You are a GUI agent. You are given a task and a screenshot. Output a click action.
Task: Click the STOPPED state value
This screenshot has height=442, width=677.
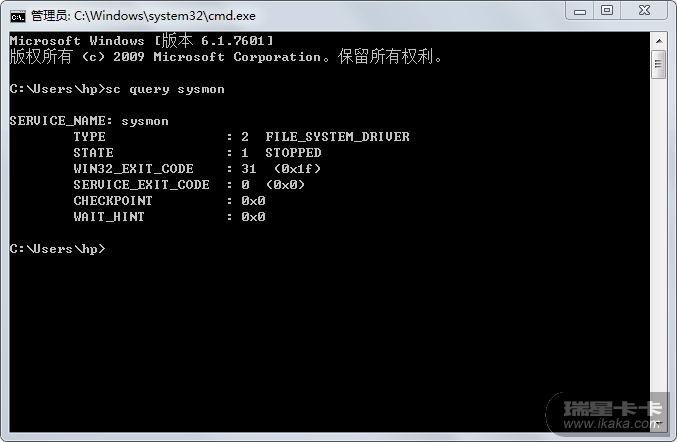coord(293,153)
